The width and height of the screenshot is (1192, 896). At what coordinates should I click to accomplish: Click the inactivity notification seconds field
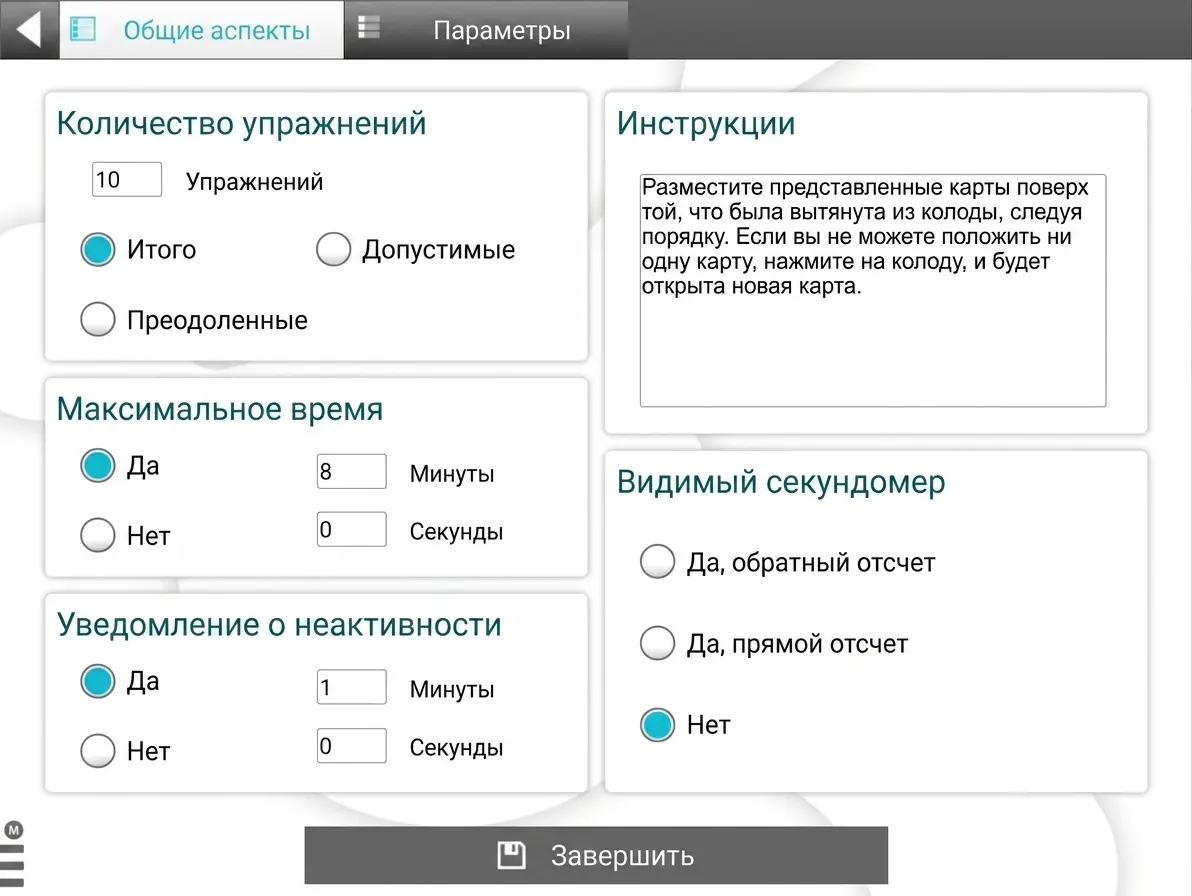351,746
